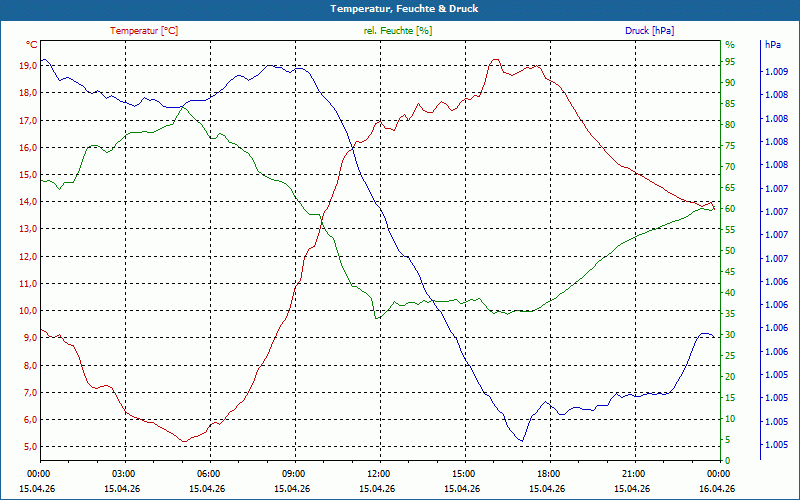The width and height of the screenshot is (800, 500).
Task: Click the '6,0' temperature axis tick
Action: pyautogui.click(x=31, y=420)
